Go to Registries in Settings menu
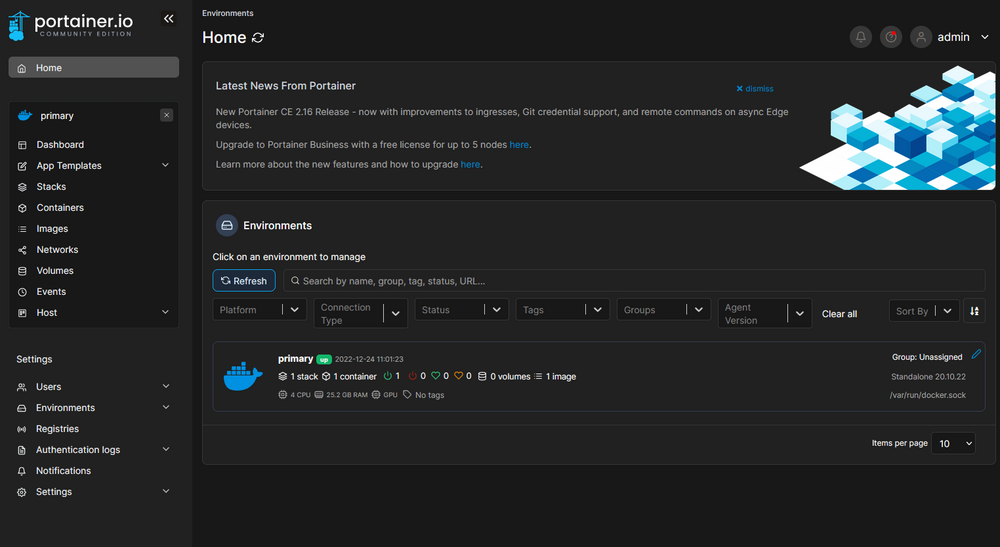The width and height of the screenshot is (1000, 547). [57, 429]
